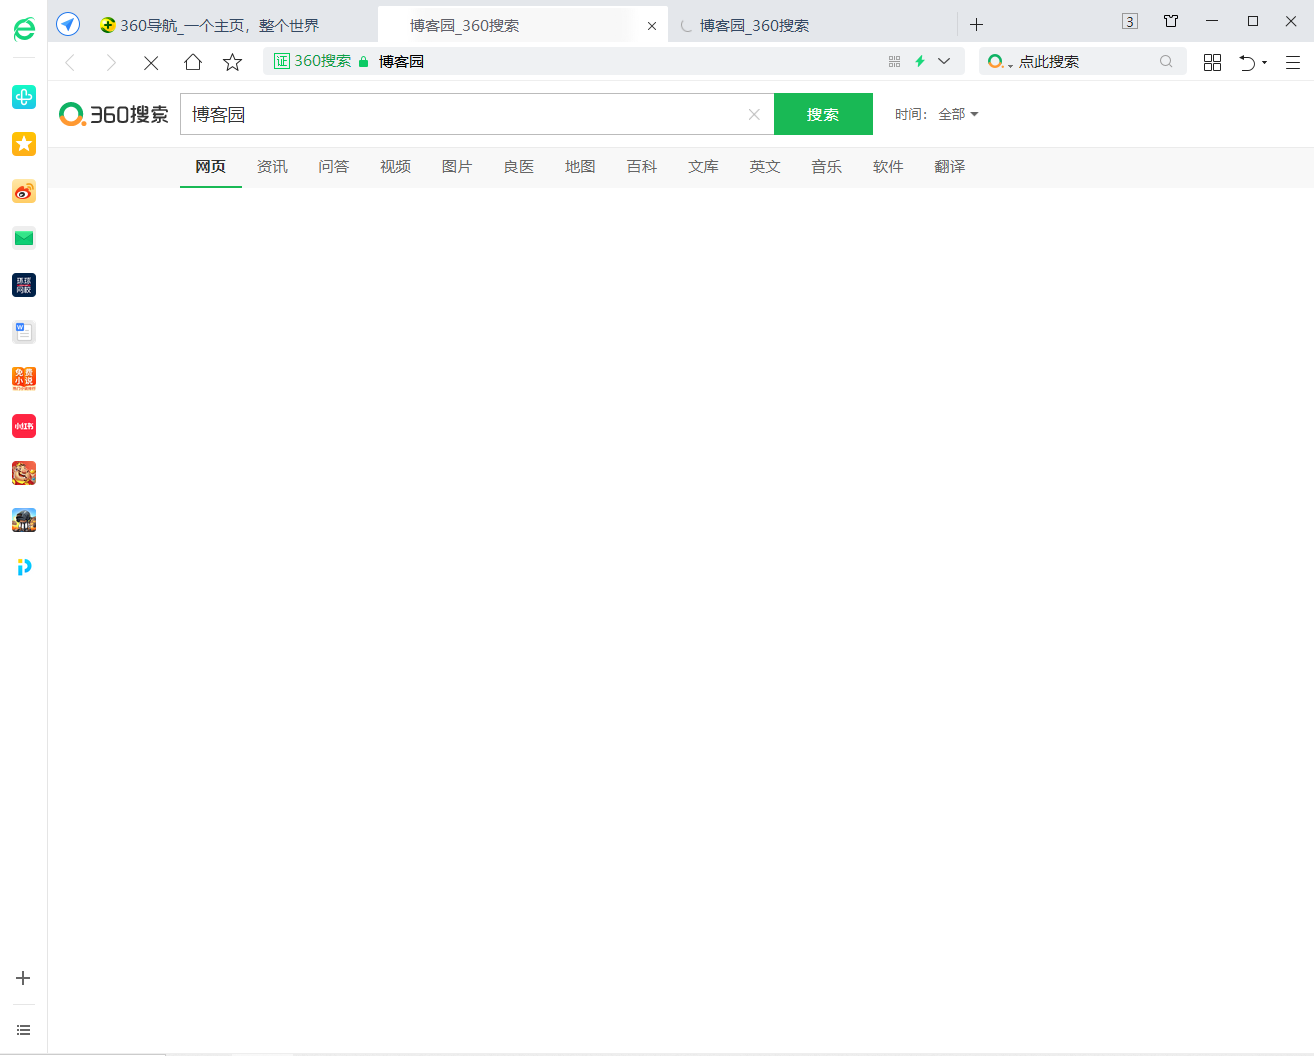Open the Weibo sidebar icon

click(x=24, y=191)
